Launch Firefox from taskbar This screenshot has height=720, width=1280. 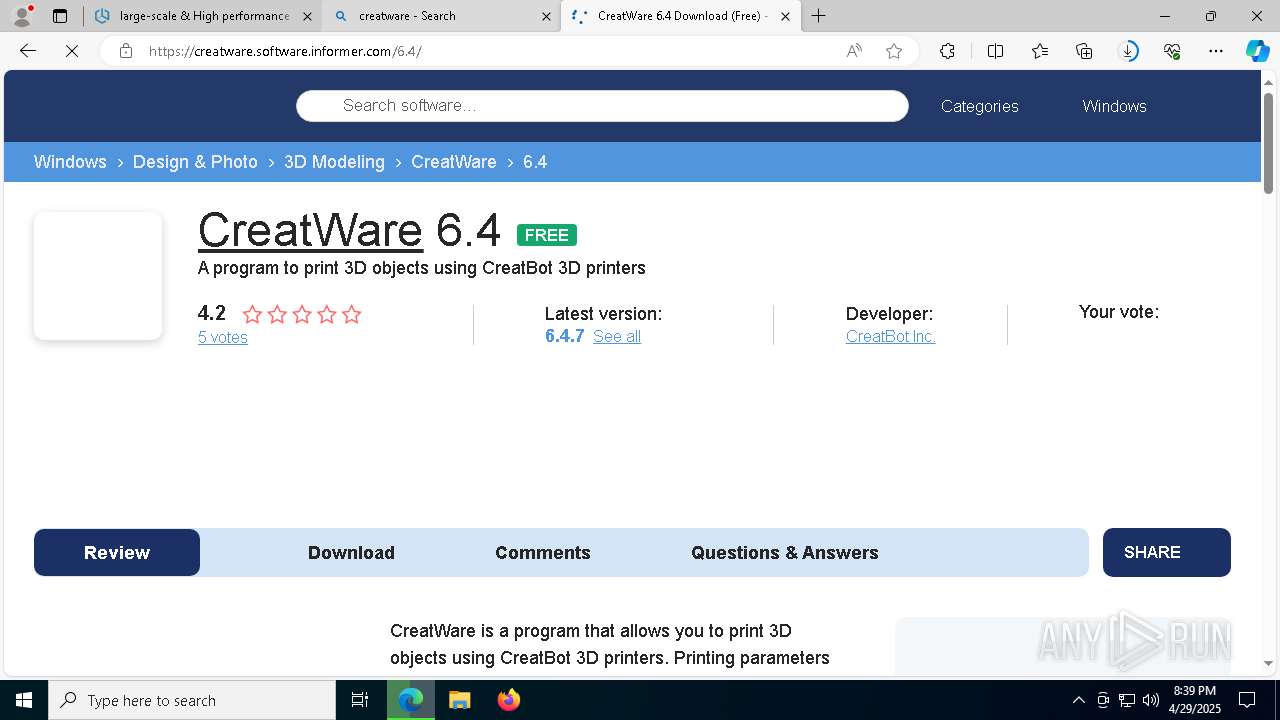click(508, 700)
